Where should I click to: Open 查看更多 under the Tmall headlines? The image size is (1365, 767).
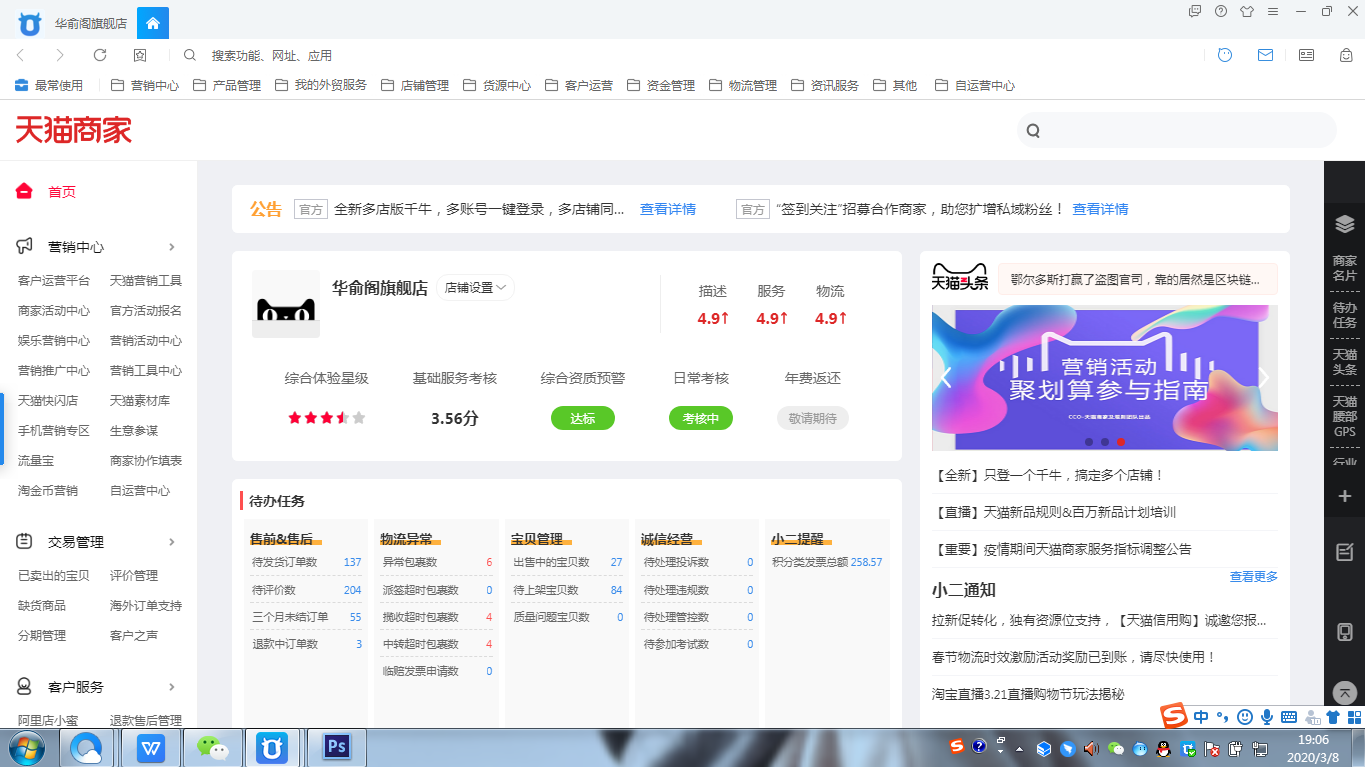click(1254, 576)
